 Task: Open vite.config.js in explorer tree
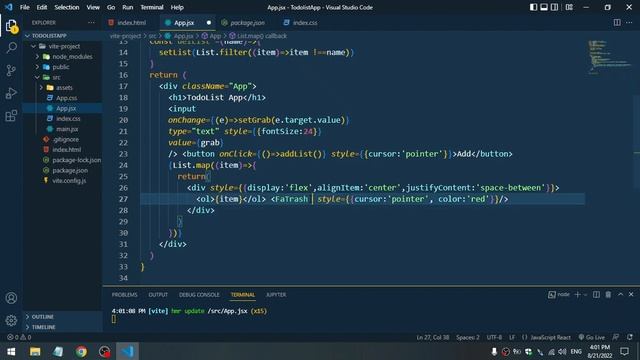(x=62, y=180)
